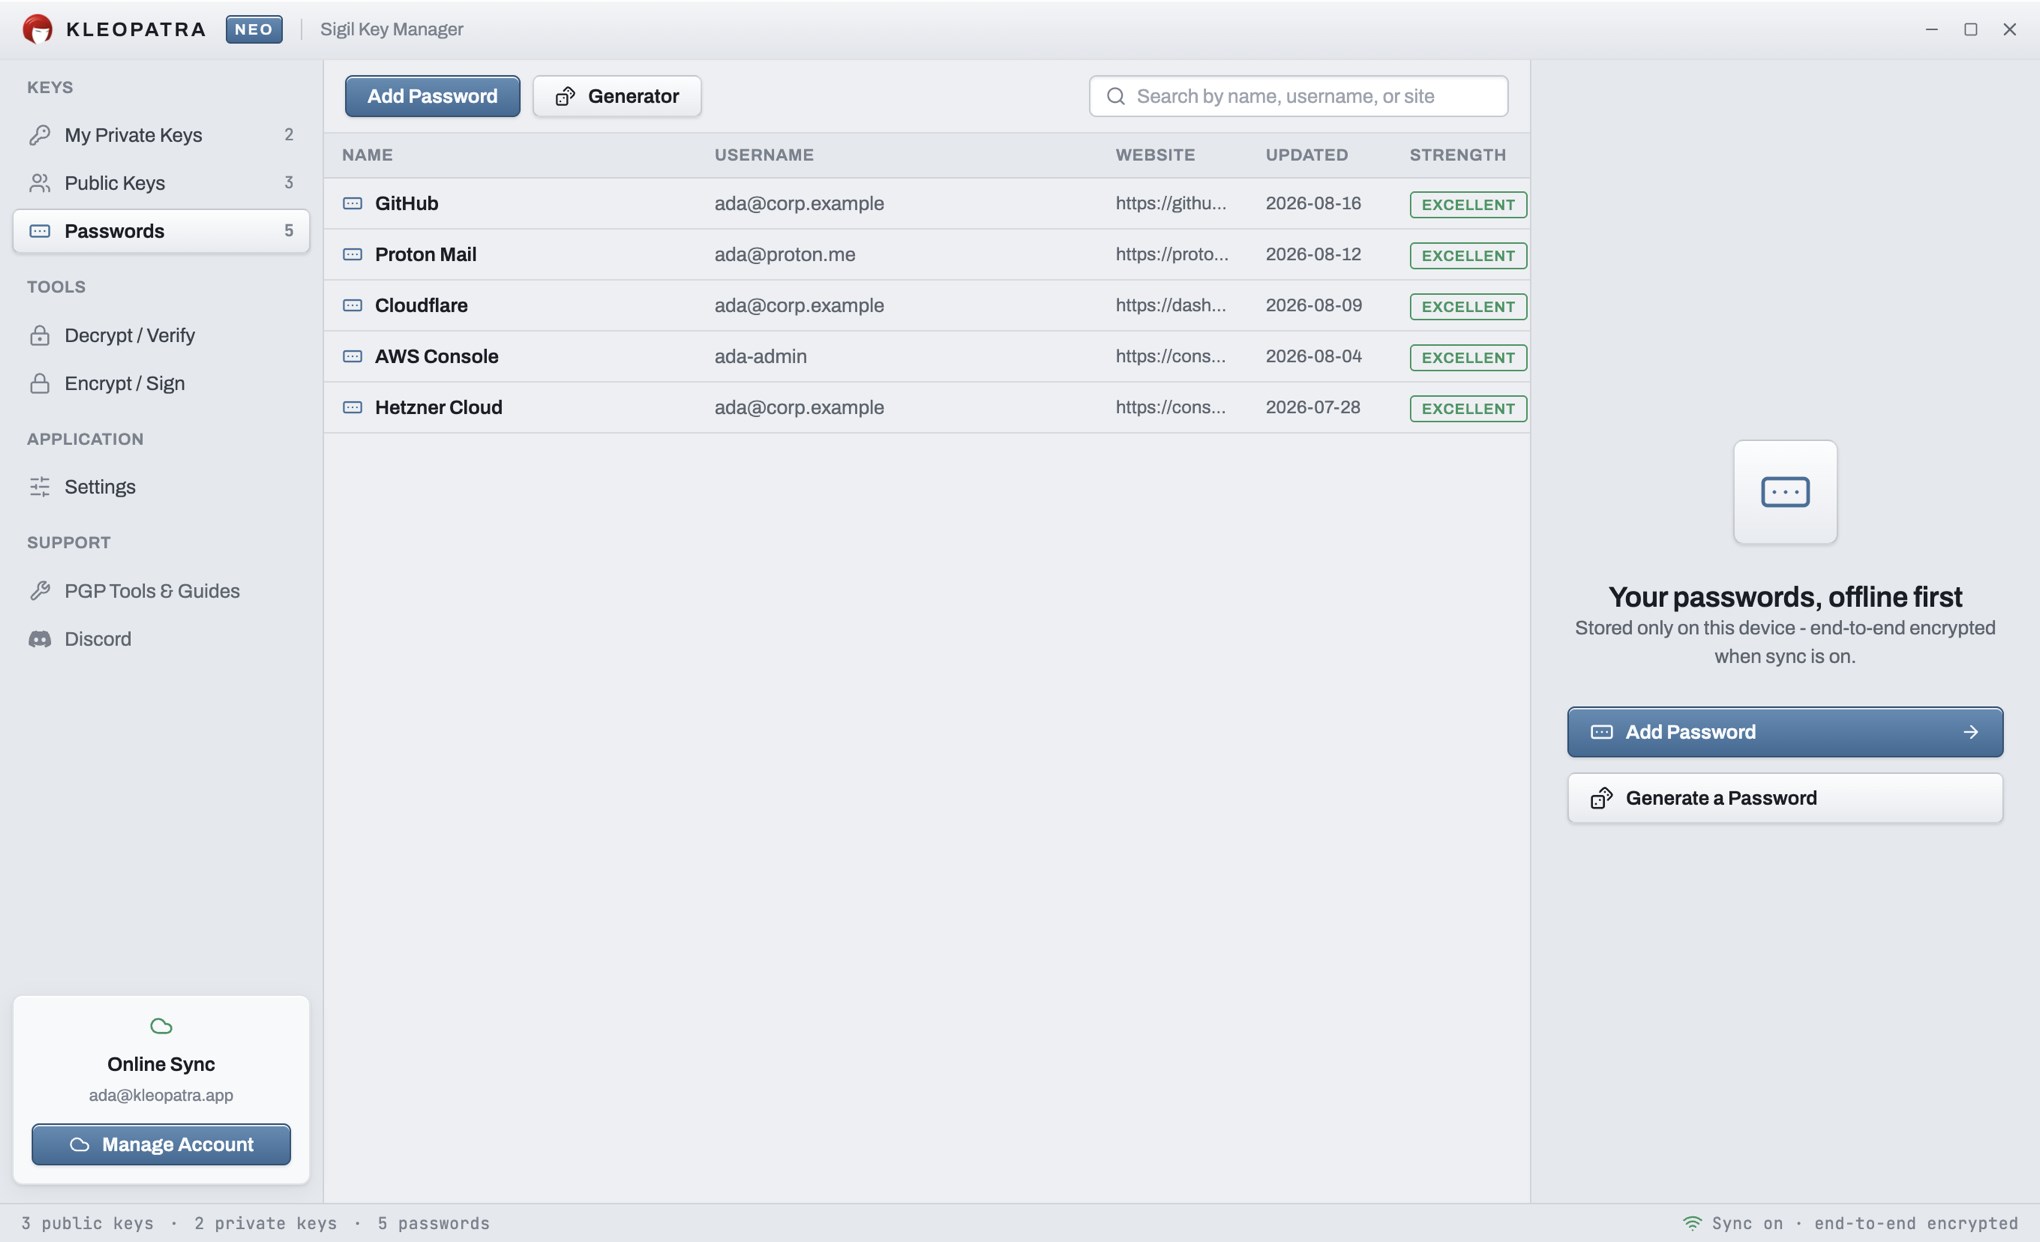Click the Discord logo icon

tap(40, 639)
